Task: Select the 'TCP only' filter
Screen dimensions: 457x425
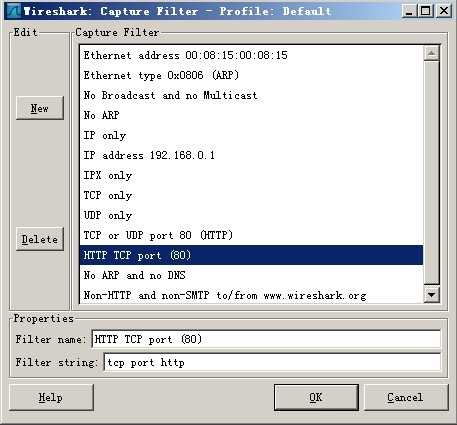Action: [x=251, y=195]
